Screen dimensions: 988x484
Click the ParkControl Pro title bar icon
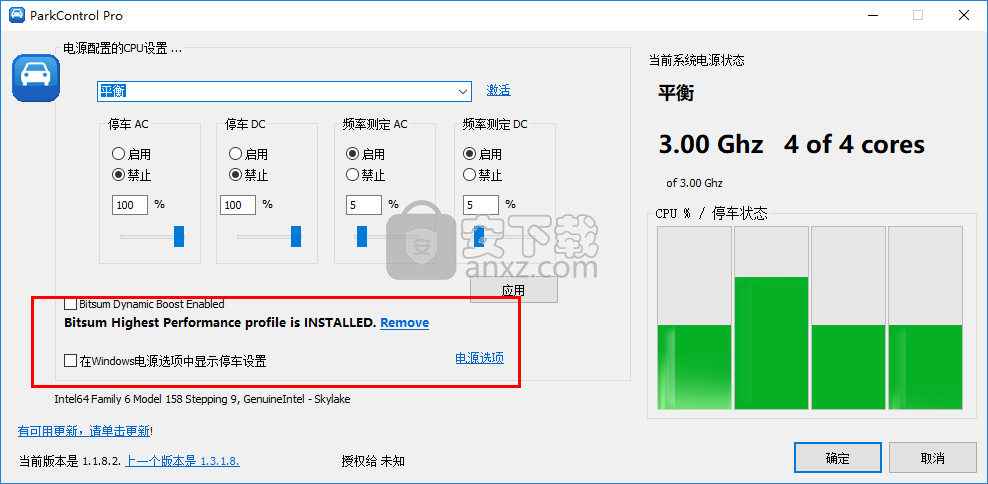tap(17, 15)
